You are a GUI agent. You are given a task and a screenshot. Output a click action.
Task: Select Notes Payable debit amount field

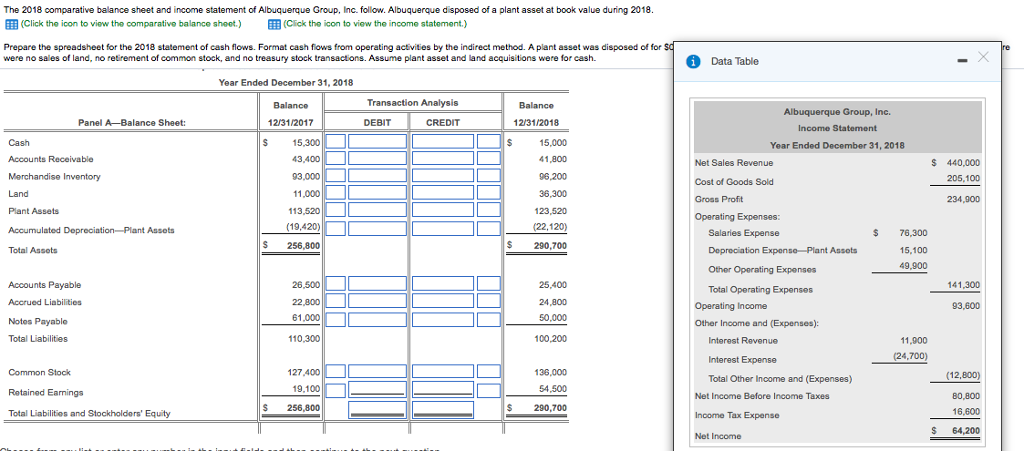point(378,319)
